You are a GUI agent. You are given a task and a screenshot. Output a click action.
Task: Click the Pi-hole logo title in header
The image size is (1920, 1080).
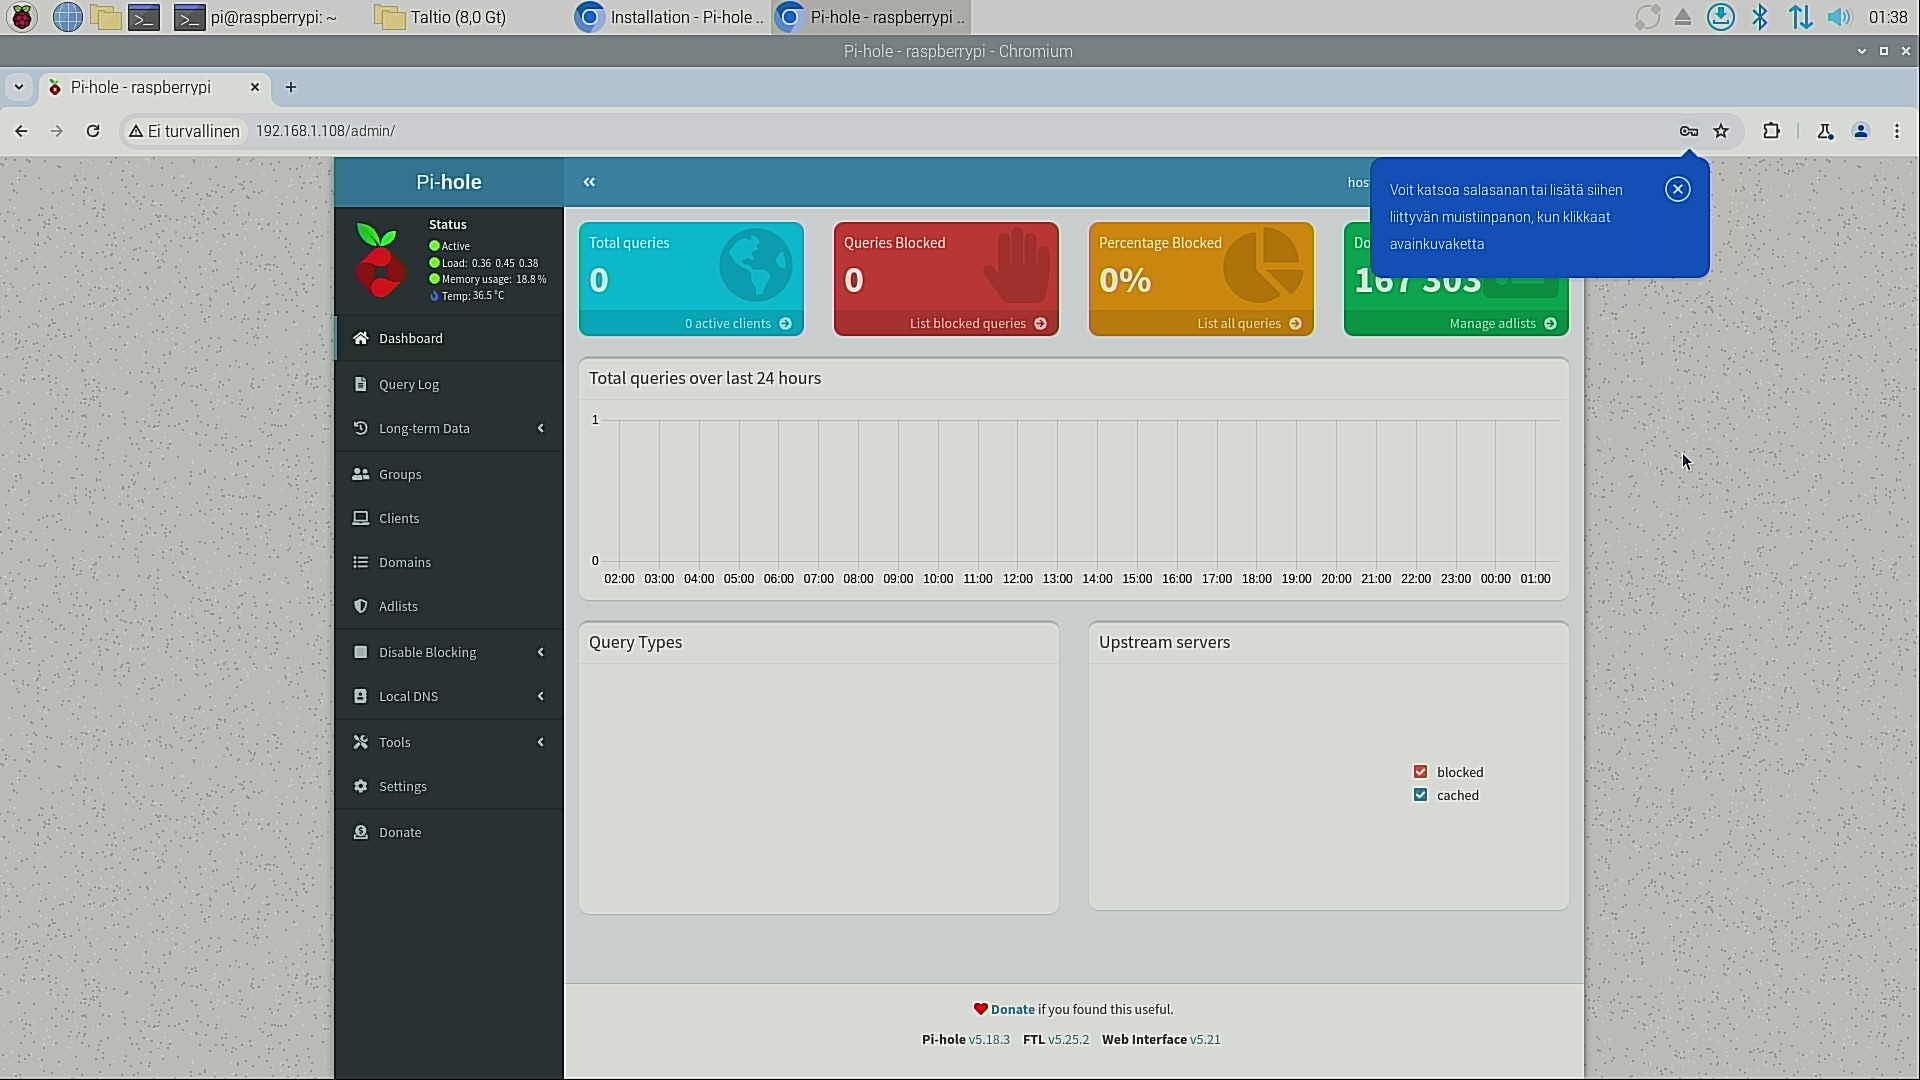click(x=449, y=182)
